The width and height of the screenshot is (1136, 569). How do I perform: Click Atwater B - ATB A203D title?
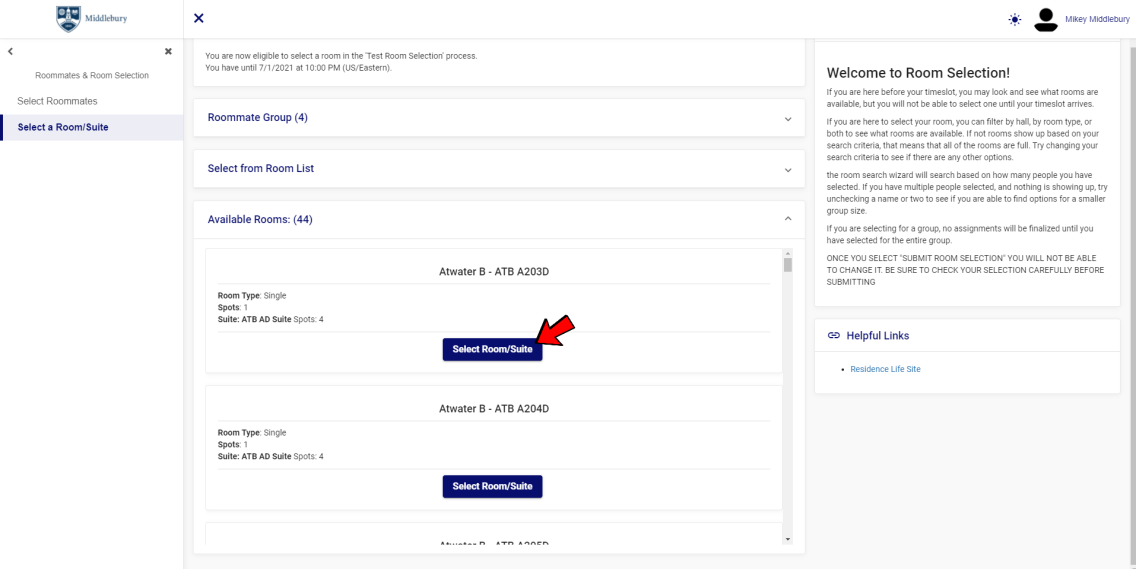(x=494, y=272)
